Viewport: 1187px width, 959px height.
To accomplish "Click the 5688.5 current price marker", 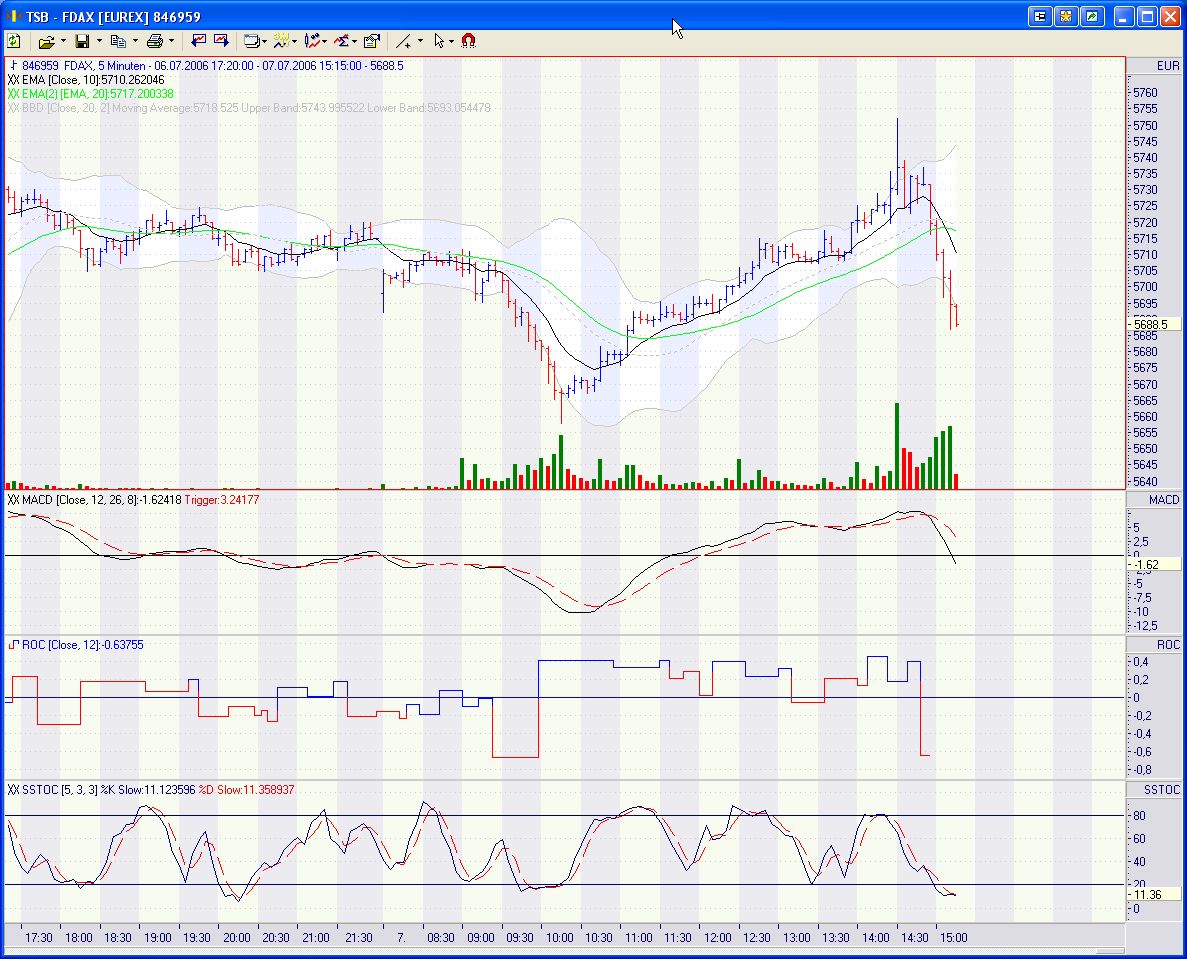I will click(x=1154, y=324).
